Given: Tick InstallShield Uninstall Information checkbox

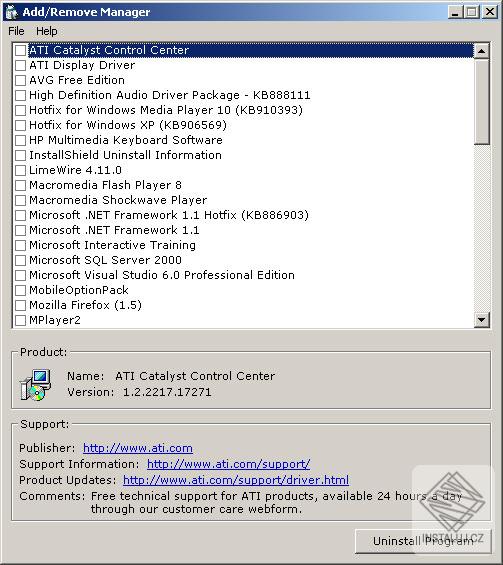Looking at the screenshot, I should click(x=21, y=155).
